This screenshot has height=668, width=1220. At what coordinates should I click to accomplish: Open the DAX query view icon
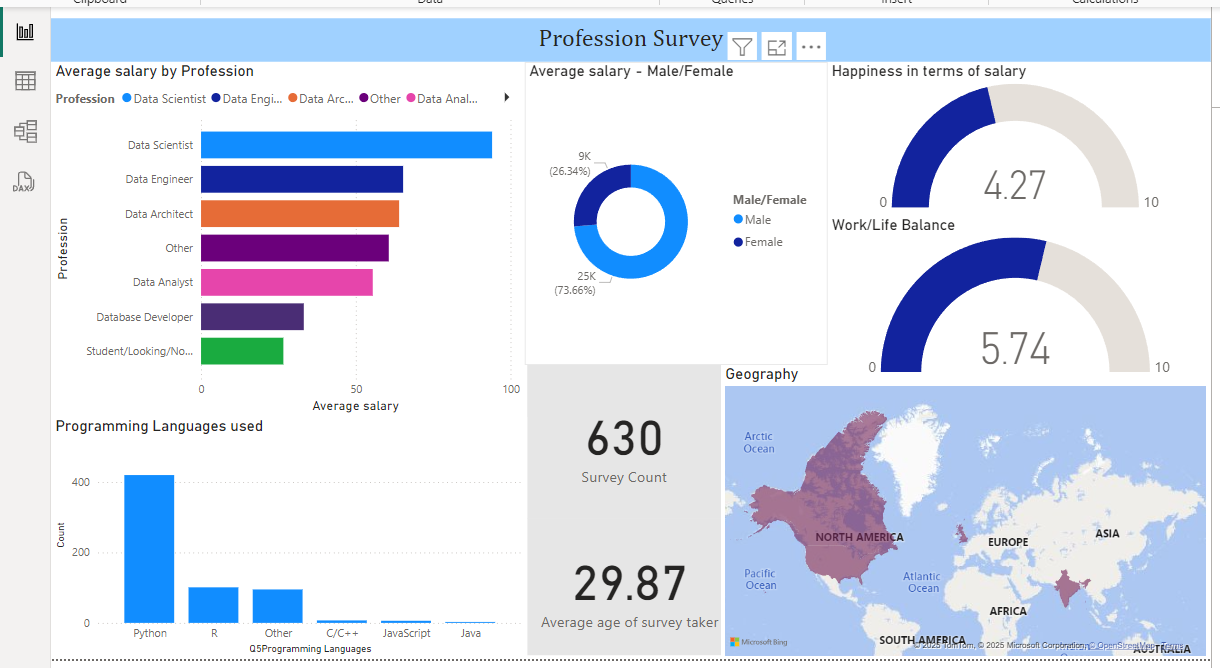pyautogui.click(x=23, y=182)
